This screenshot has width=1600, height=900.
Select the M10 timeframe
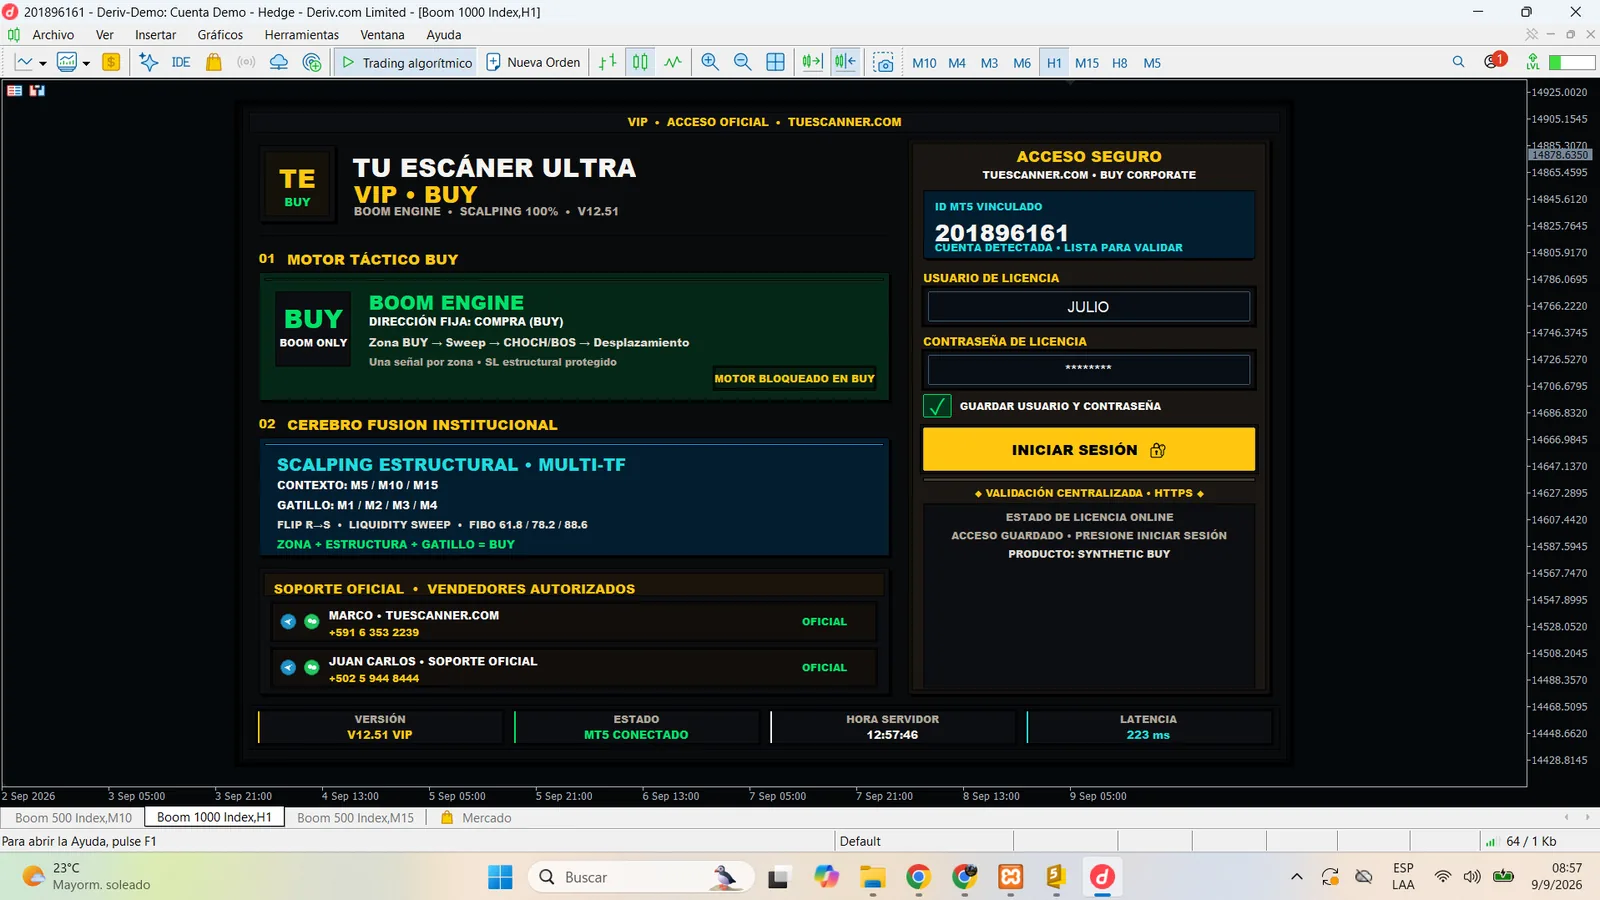[924, 63]
